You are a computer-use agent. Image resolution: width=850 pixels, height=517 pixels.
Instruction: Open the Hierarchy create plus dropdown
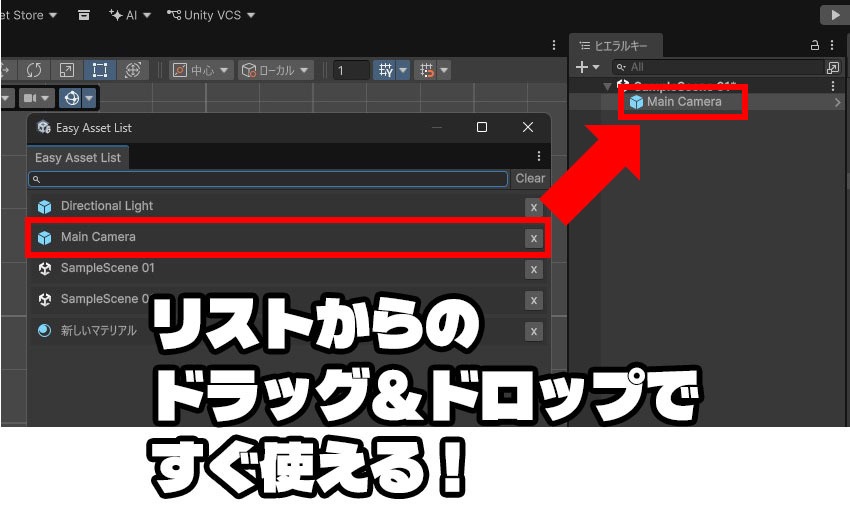(x=587, y=67)
